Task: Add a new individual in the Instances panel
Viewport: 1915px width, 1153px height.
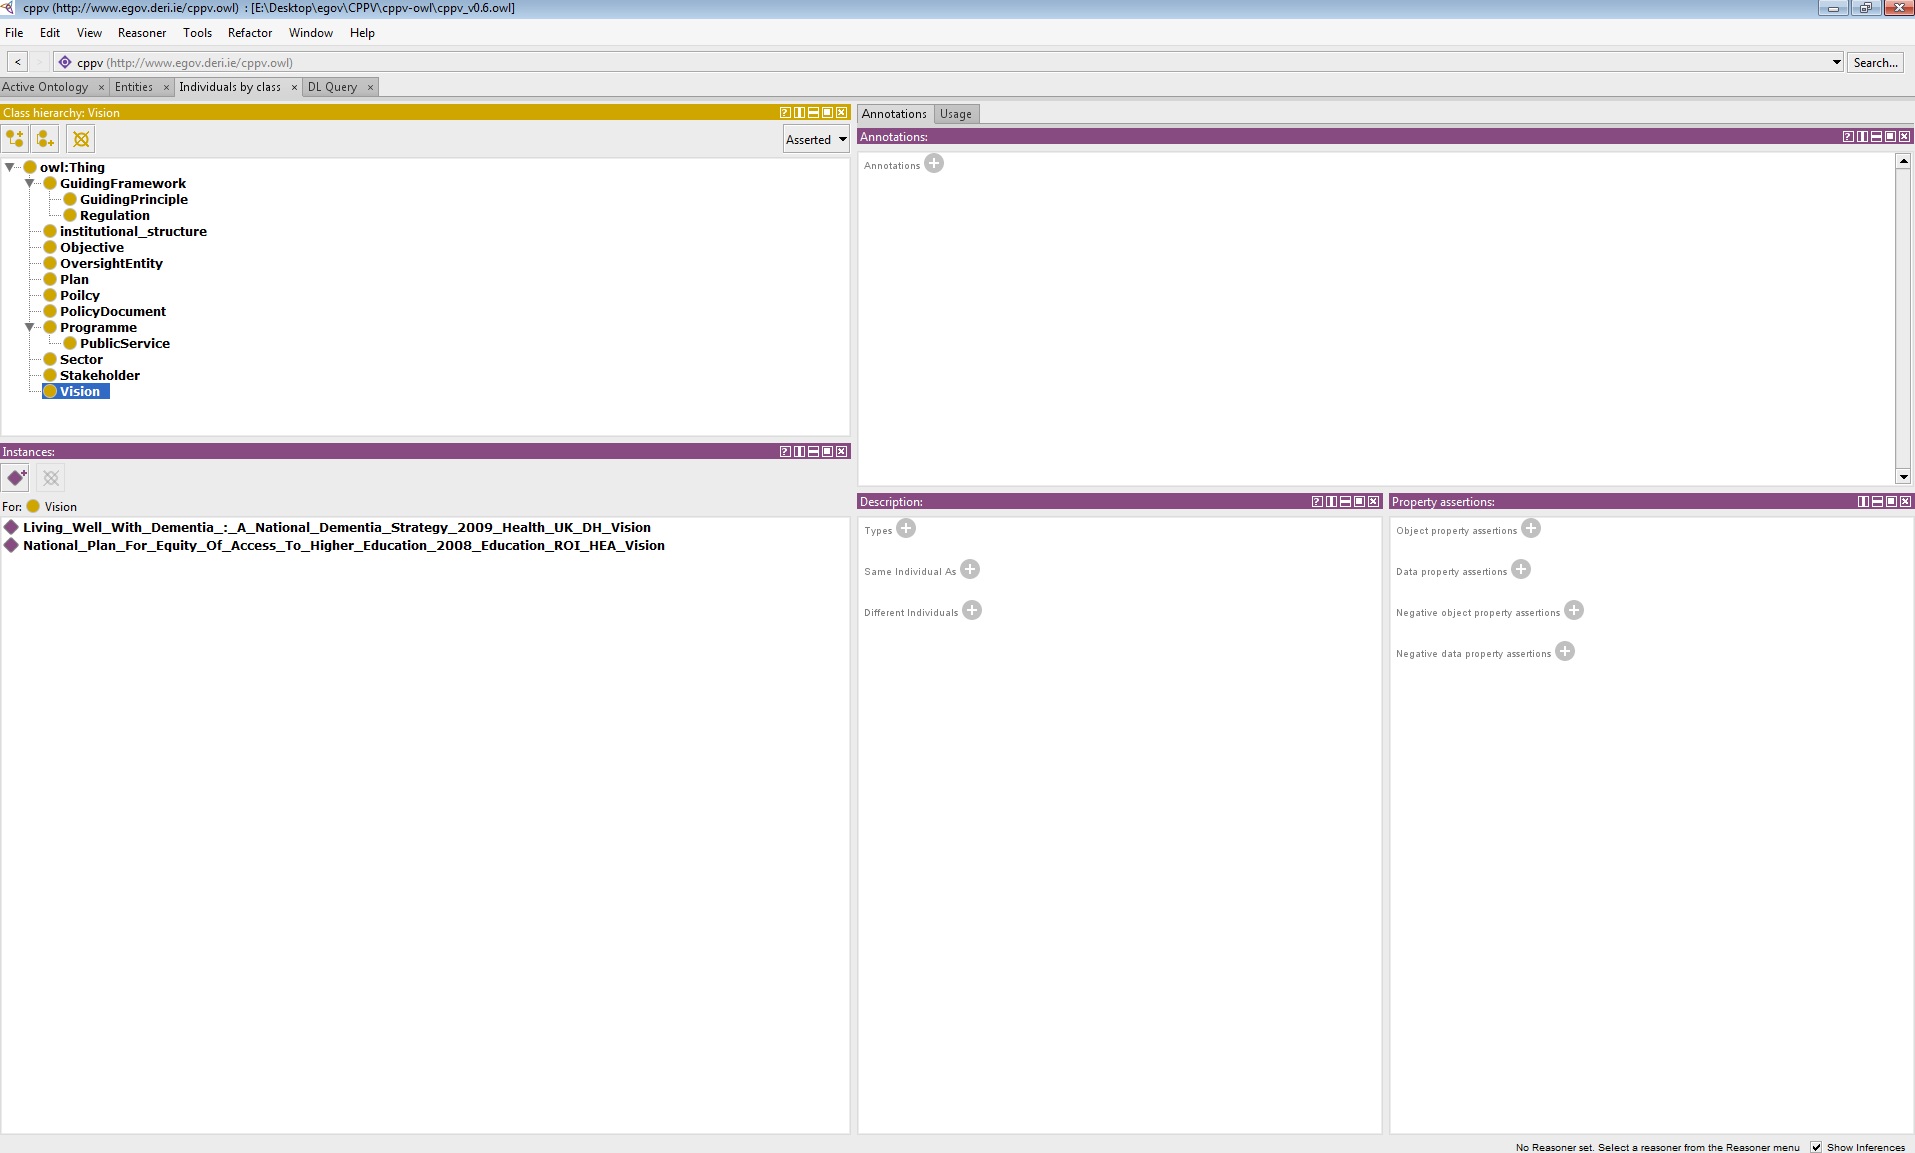Action: pyautogui.click(x=15, y=478)
